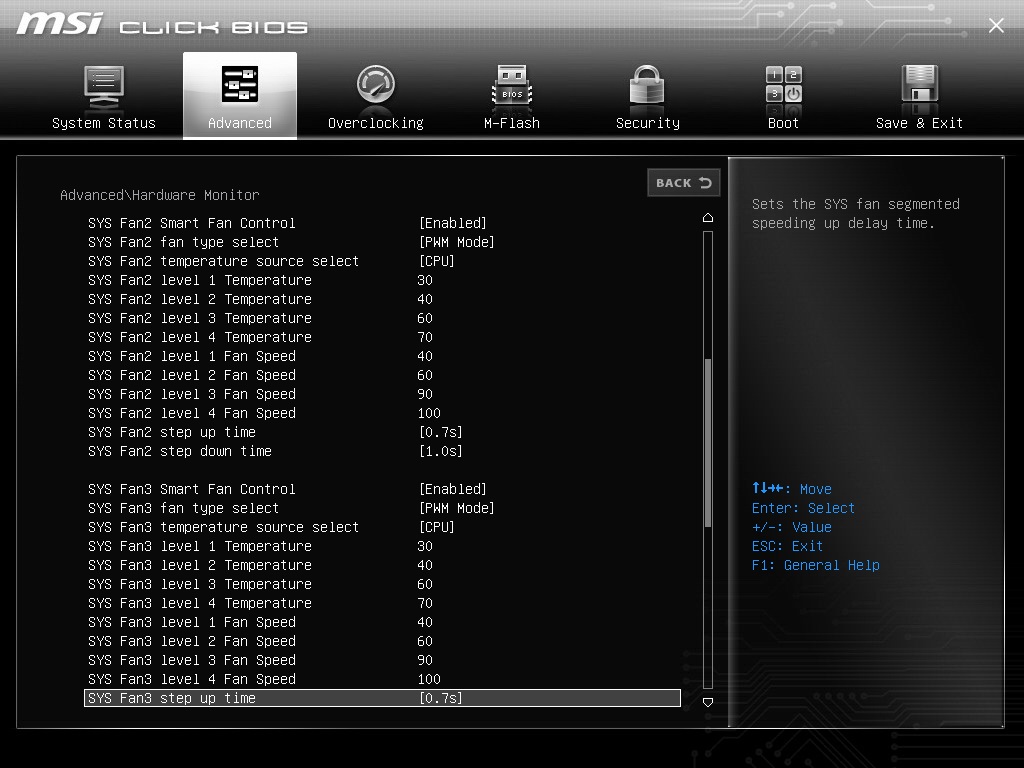This screenshot has width=1024, height=768.
Task: Open SYS Fan3 temperature source [CPU] option
Action: (436, 527)
